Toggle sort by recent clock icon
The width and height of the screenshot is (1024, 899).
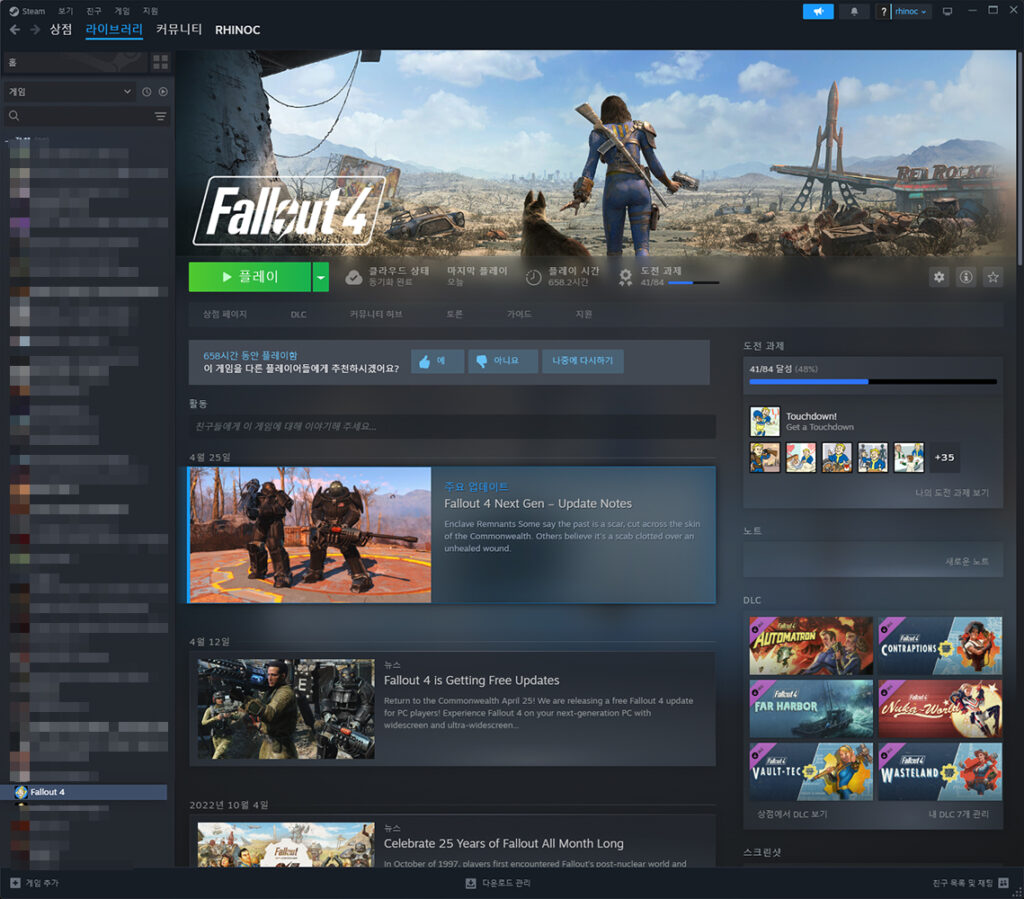pos(146,92)
